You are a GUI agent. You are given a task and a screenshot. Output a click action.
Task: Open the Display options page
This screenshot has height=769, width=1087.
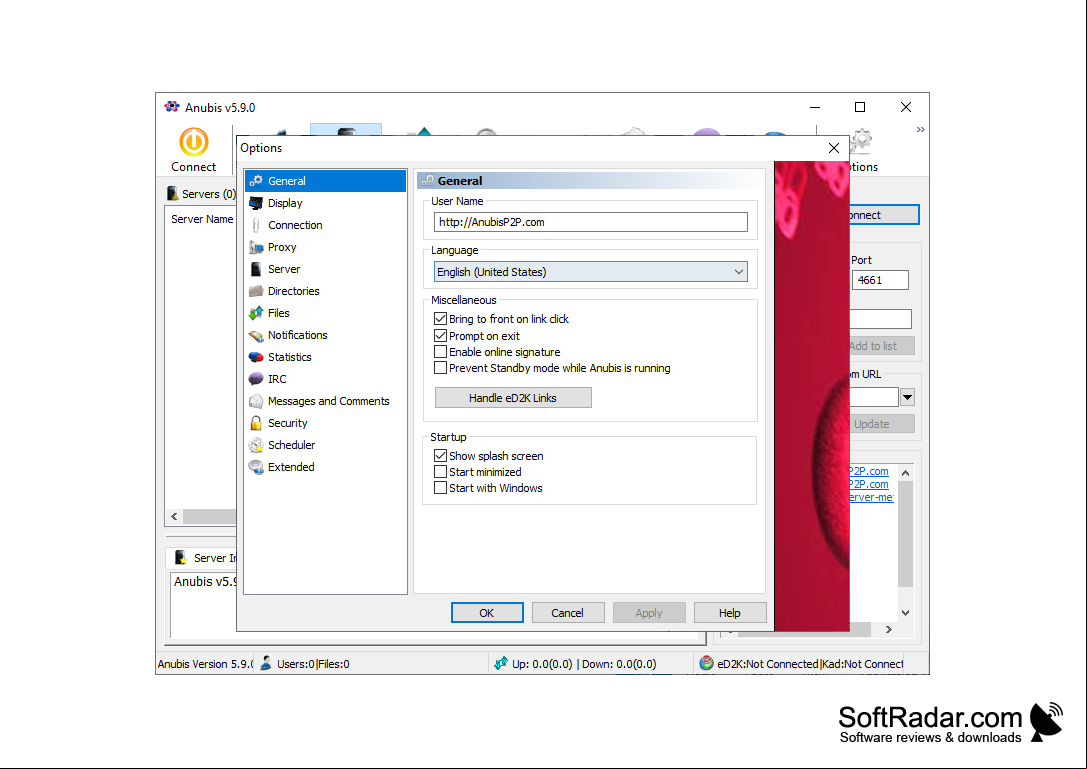(325, 203)
